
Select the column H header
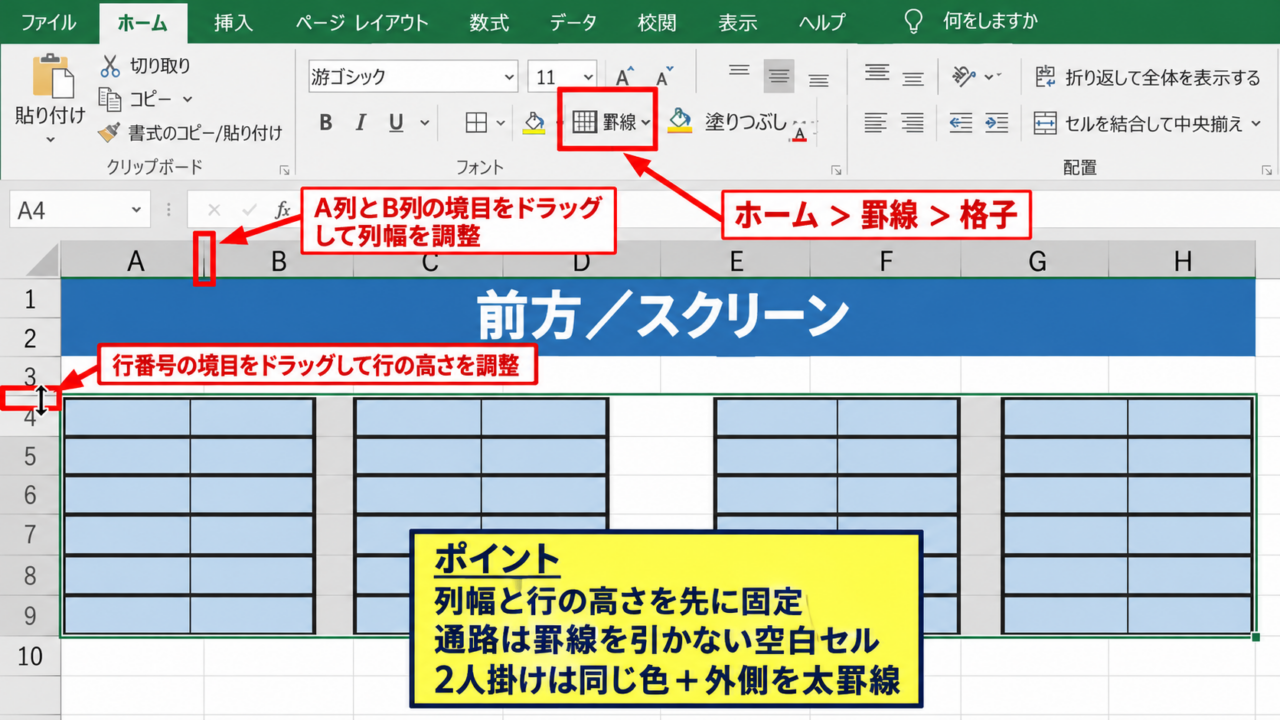click(1183, 262)
